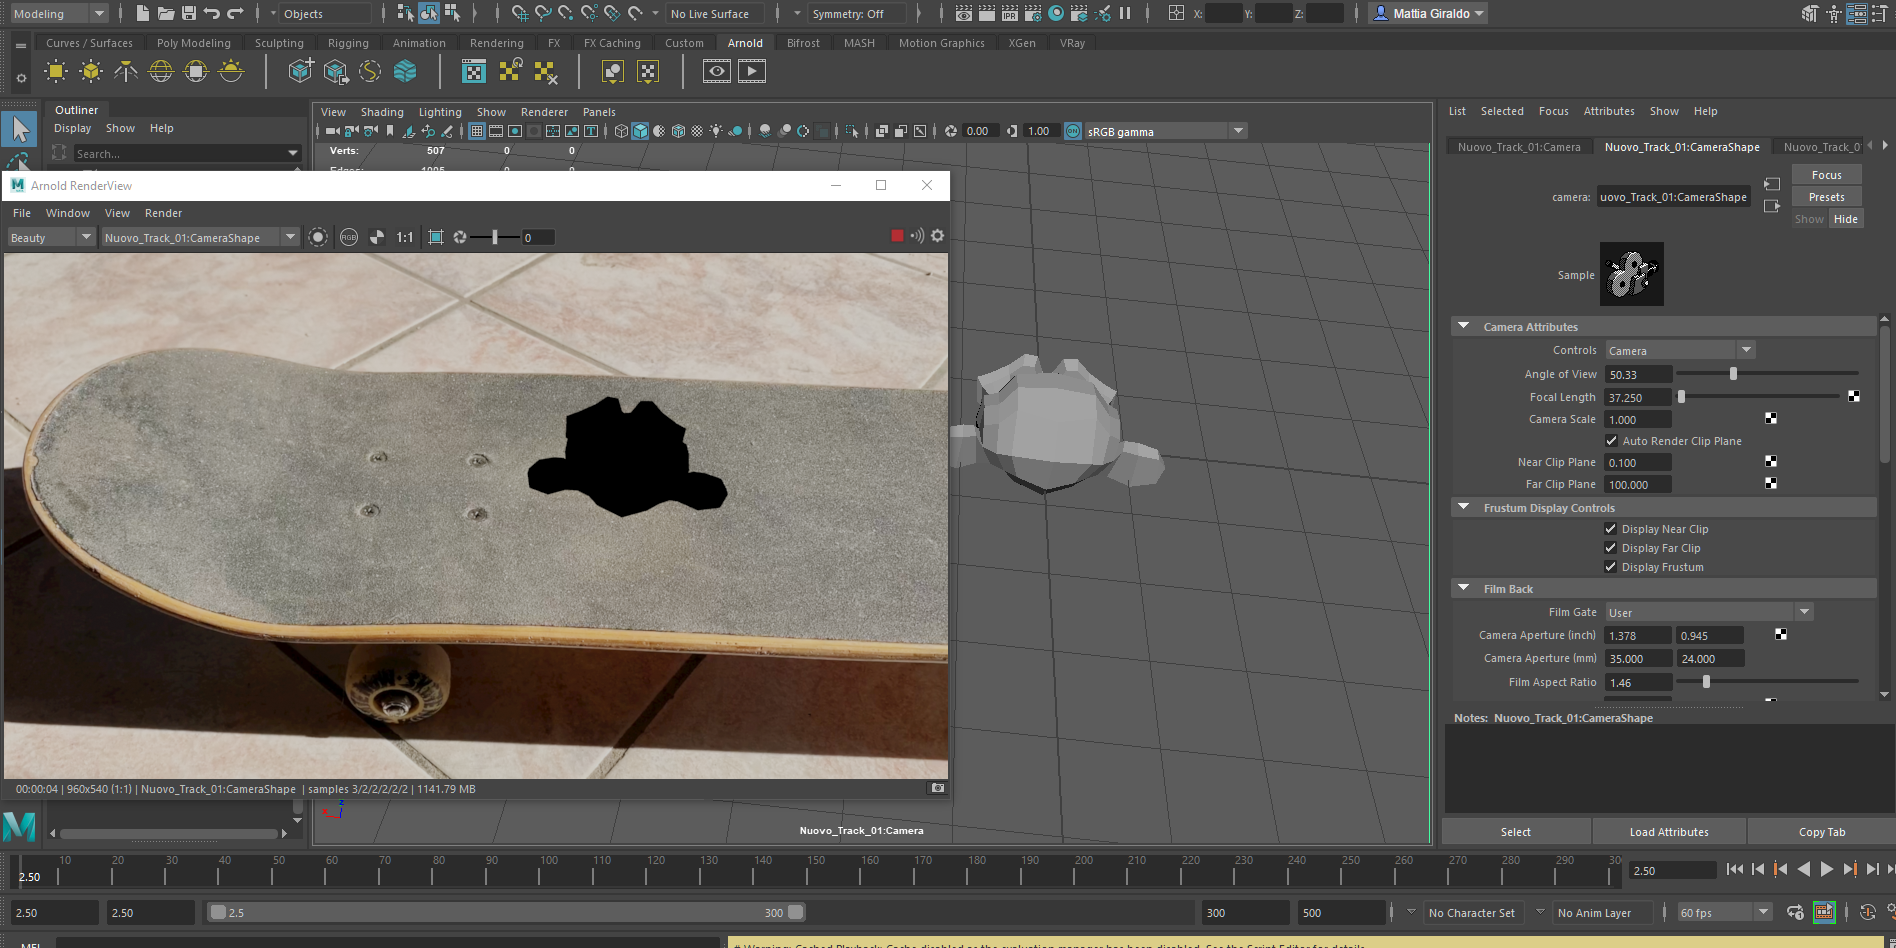Create an Arnold Area Light from the shelf

56,71
